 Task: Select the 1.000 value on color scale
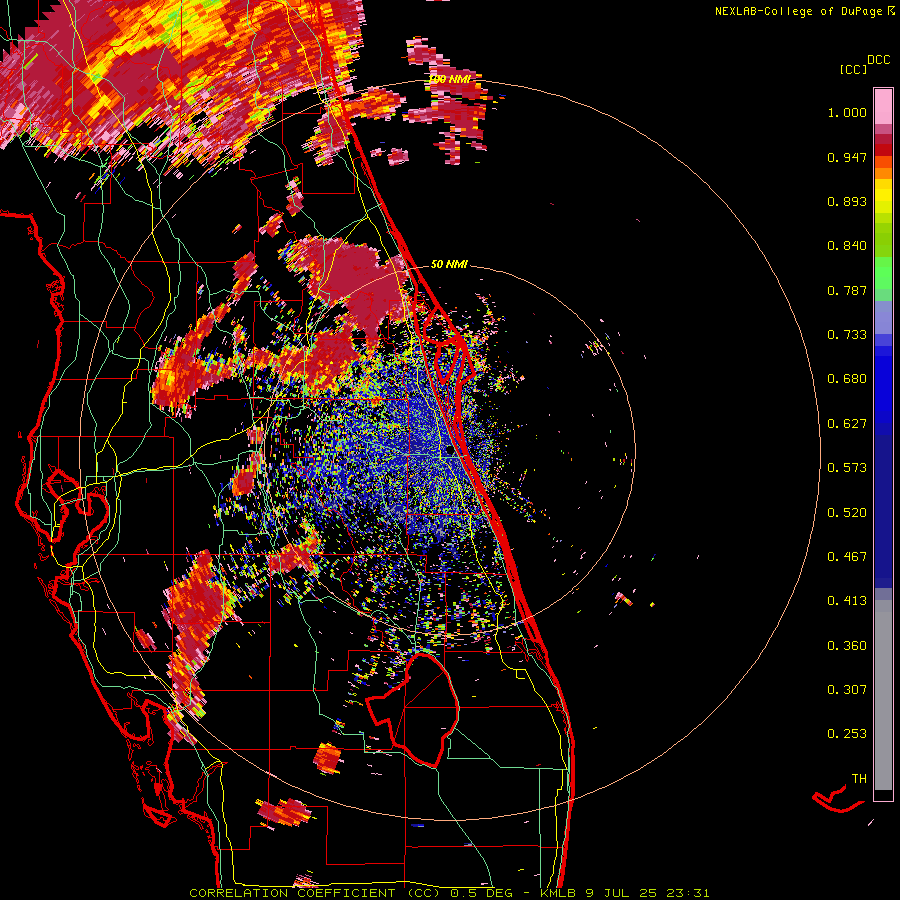tap(847, 112)
